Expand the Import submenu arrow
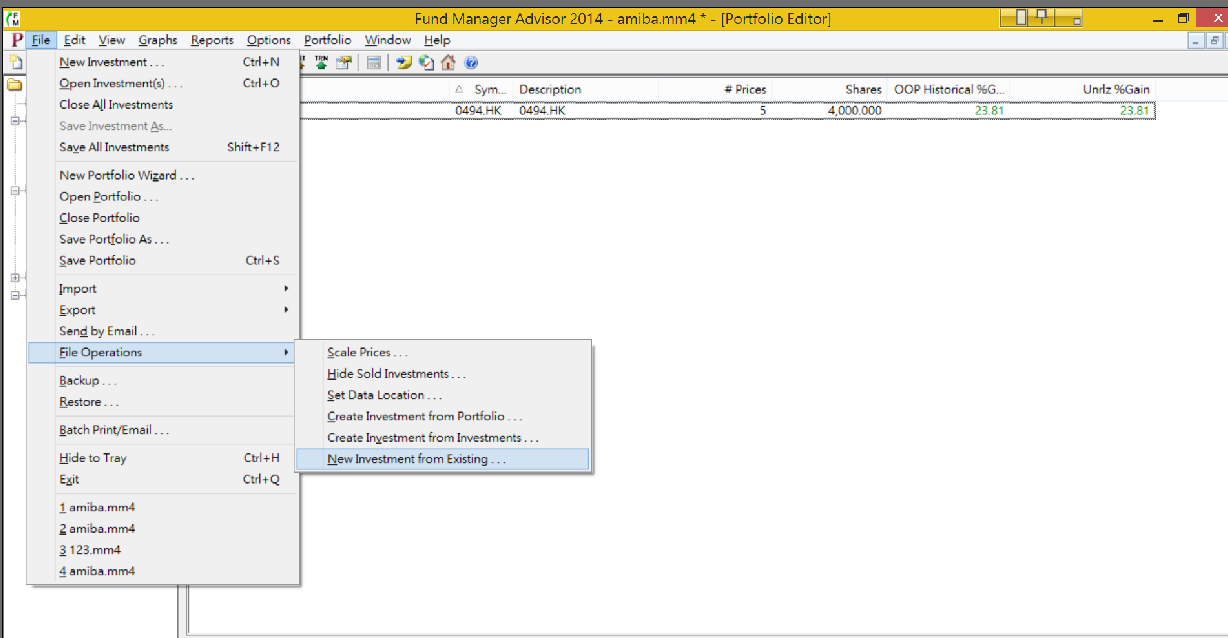The image size is (1228, 638). (x=286, y=289)
